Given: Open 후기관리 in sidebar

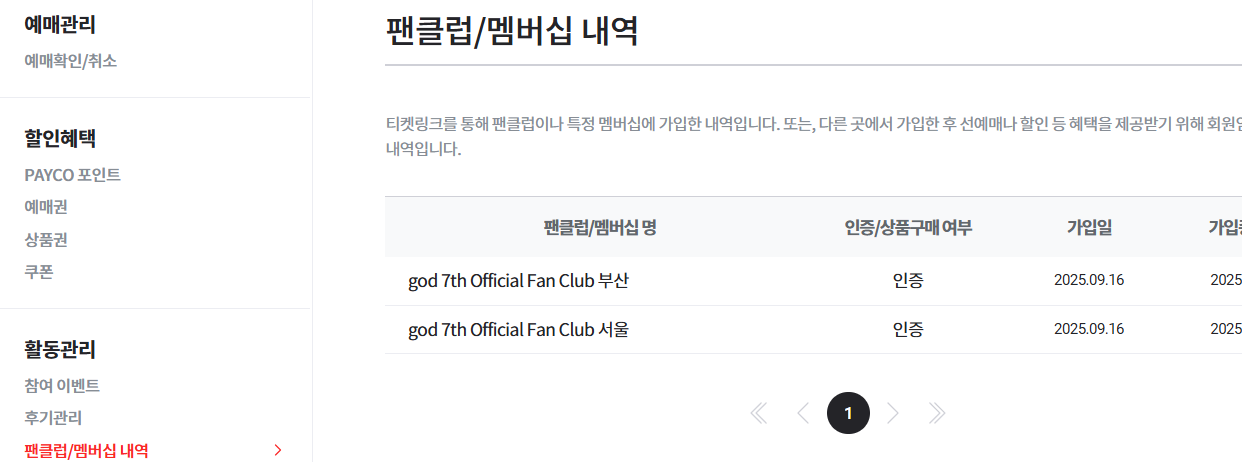Looking at the screenshot, I should coord(53,418).
